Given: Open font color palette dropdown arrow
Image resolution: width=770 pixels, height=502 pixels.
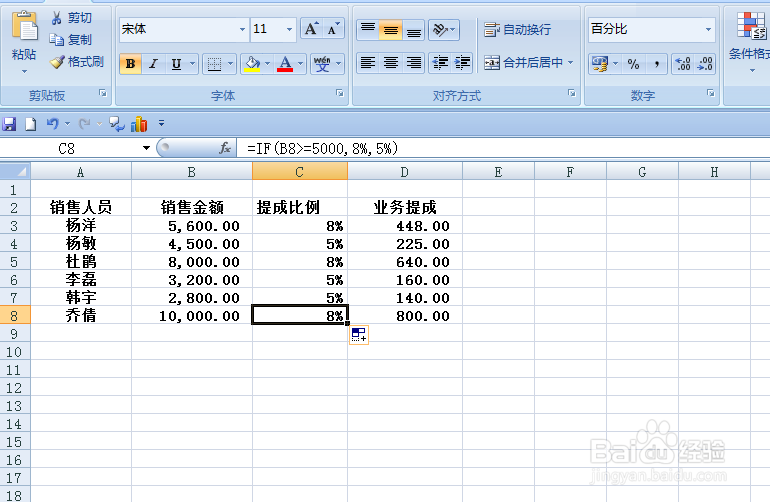Looking at the screenshot, I should point(301,64).
